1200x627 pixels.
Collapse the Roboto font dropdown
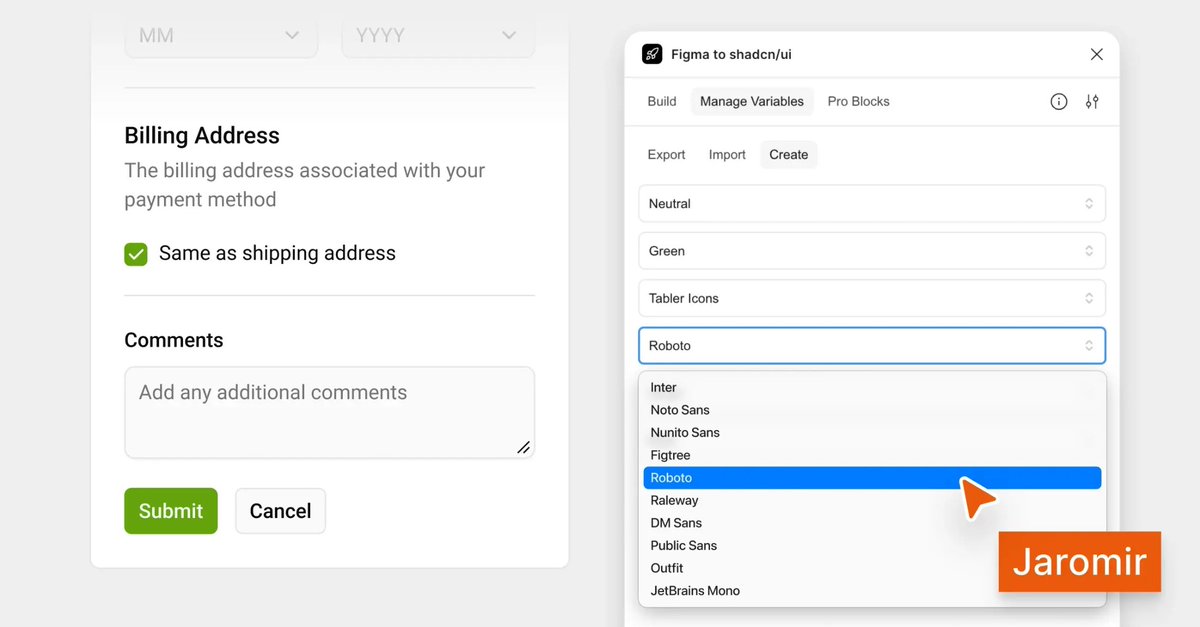click(872, 345)
